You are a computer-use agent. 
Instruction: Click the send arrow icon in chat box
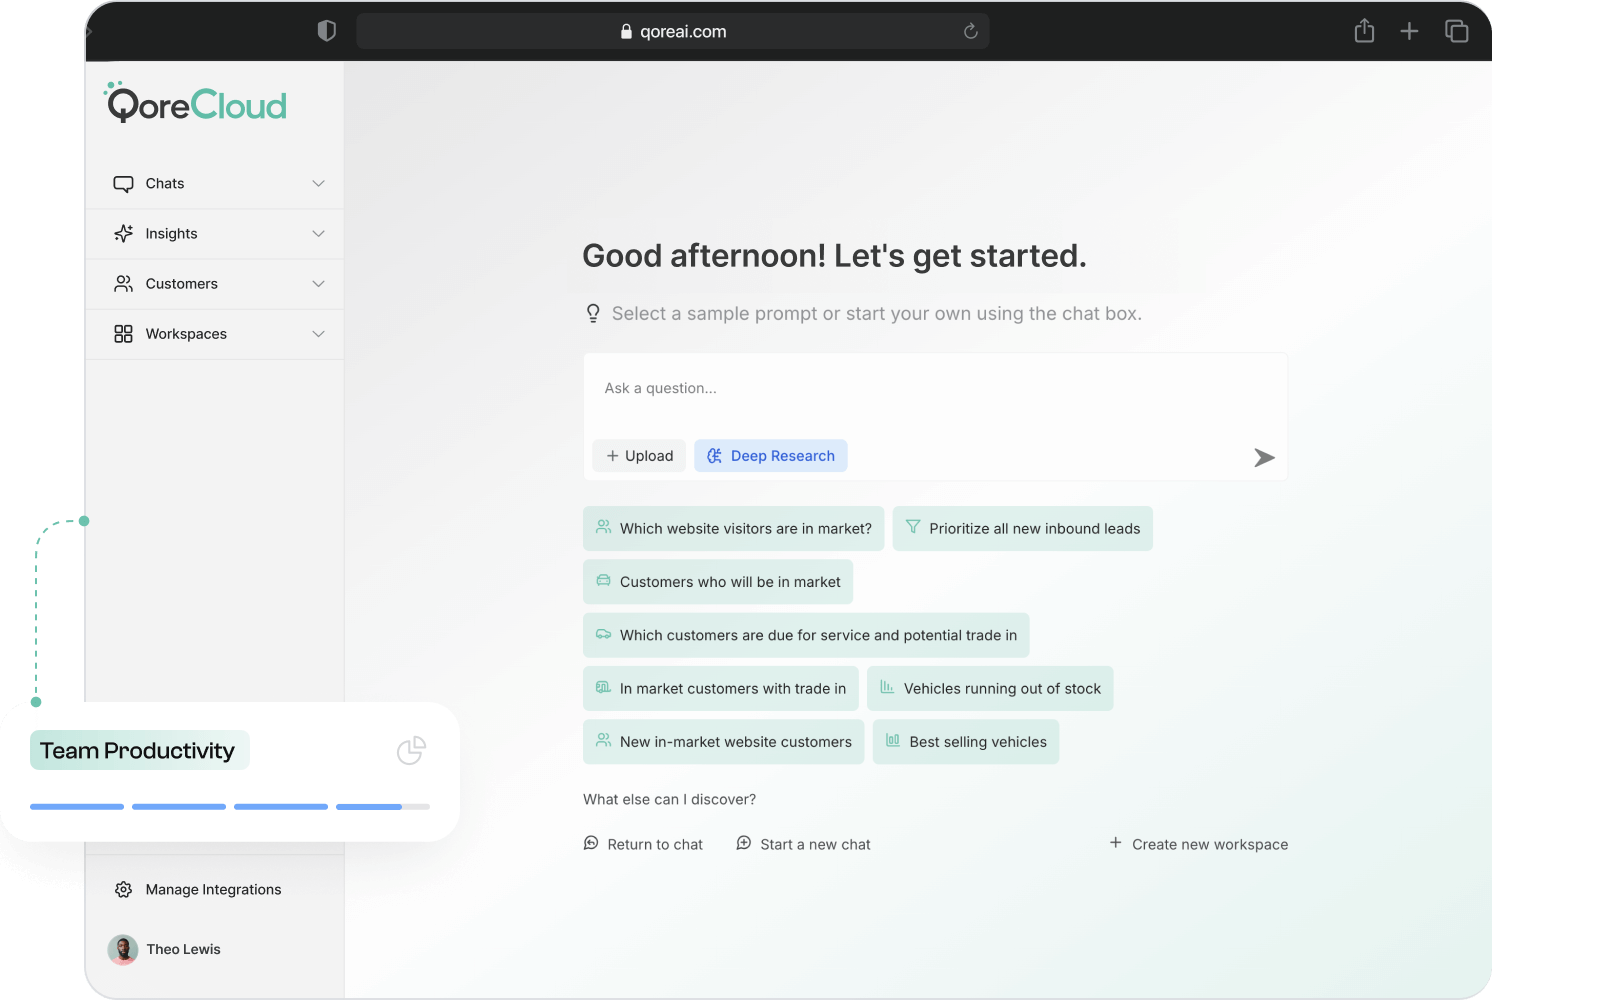point(1264,458)
